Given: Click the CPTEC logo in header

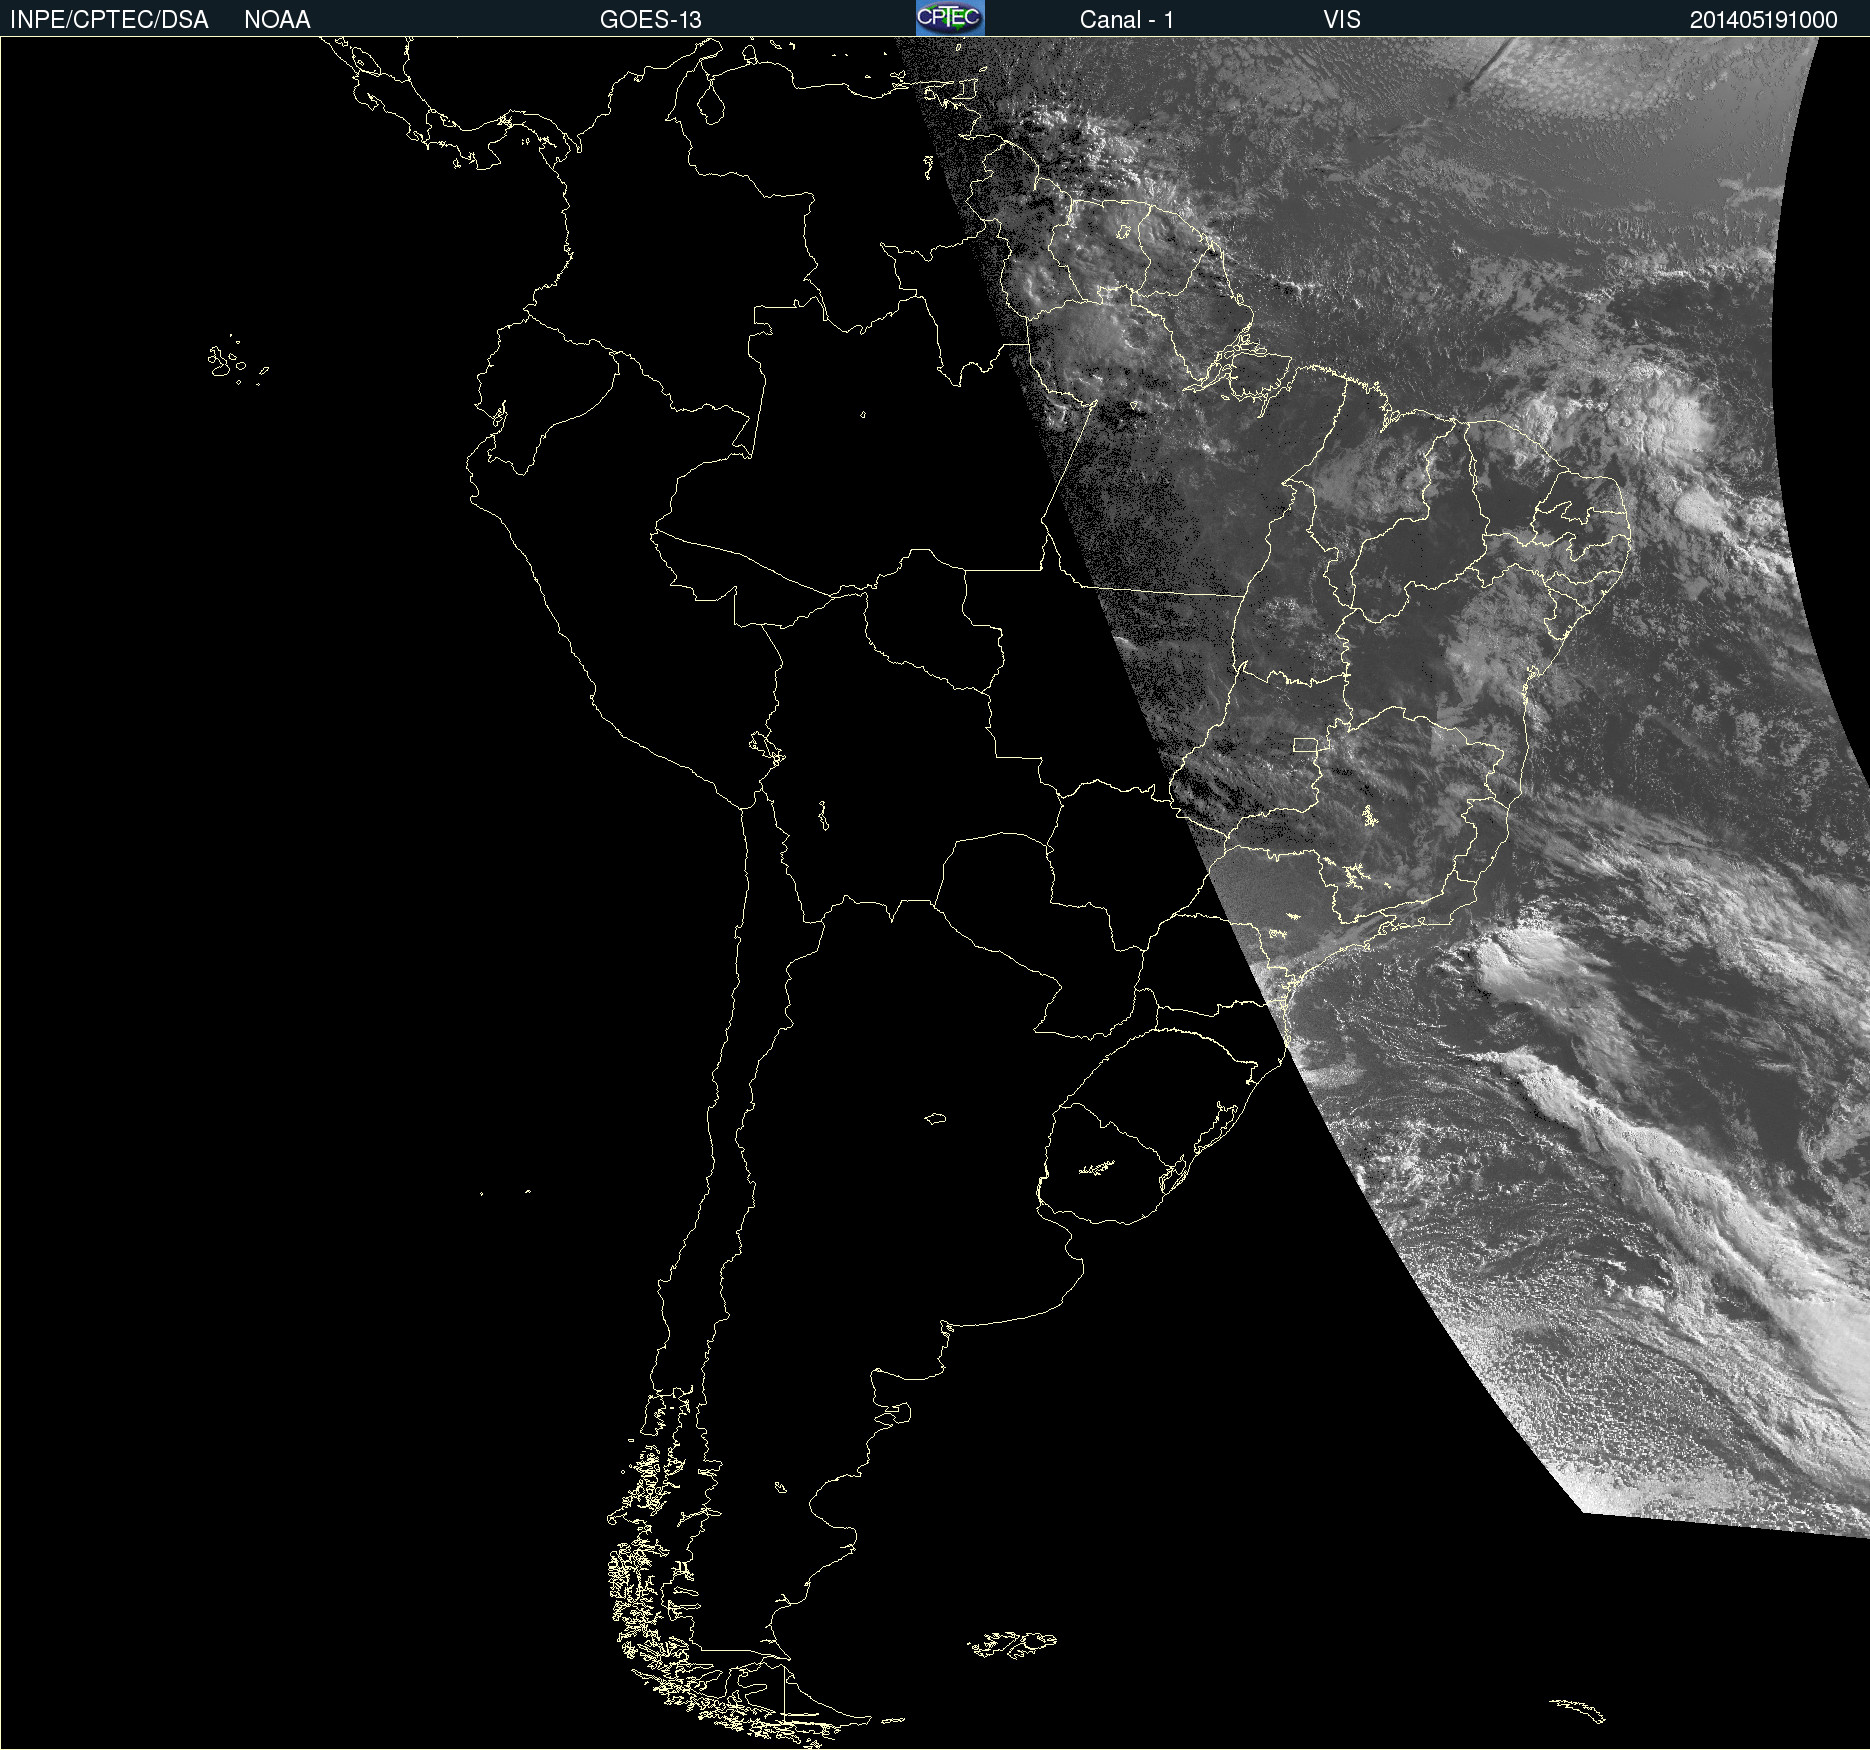Looking at the screenshot, I should coord(950,18).
